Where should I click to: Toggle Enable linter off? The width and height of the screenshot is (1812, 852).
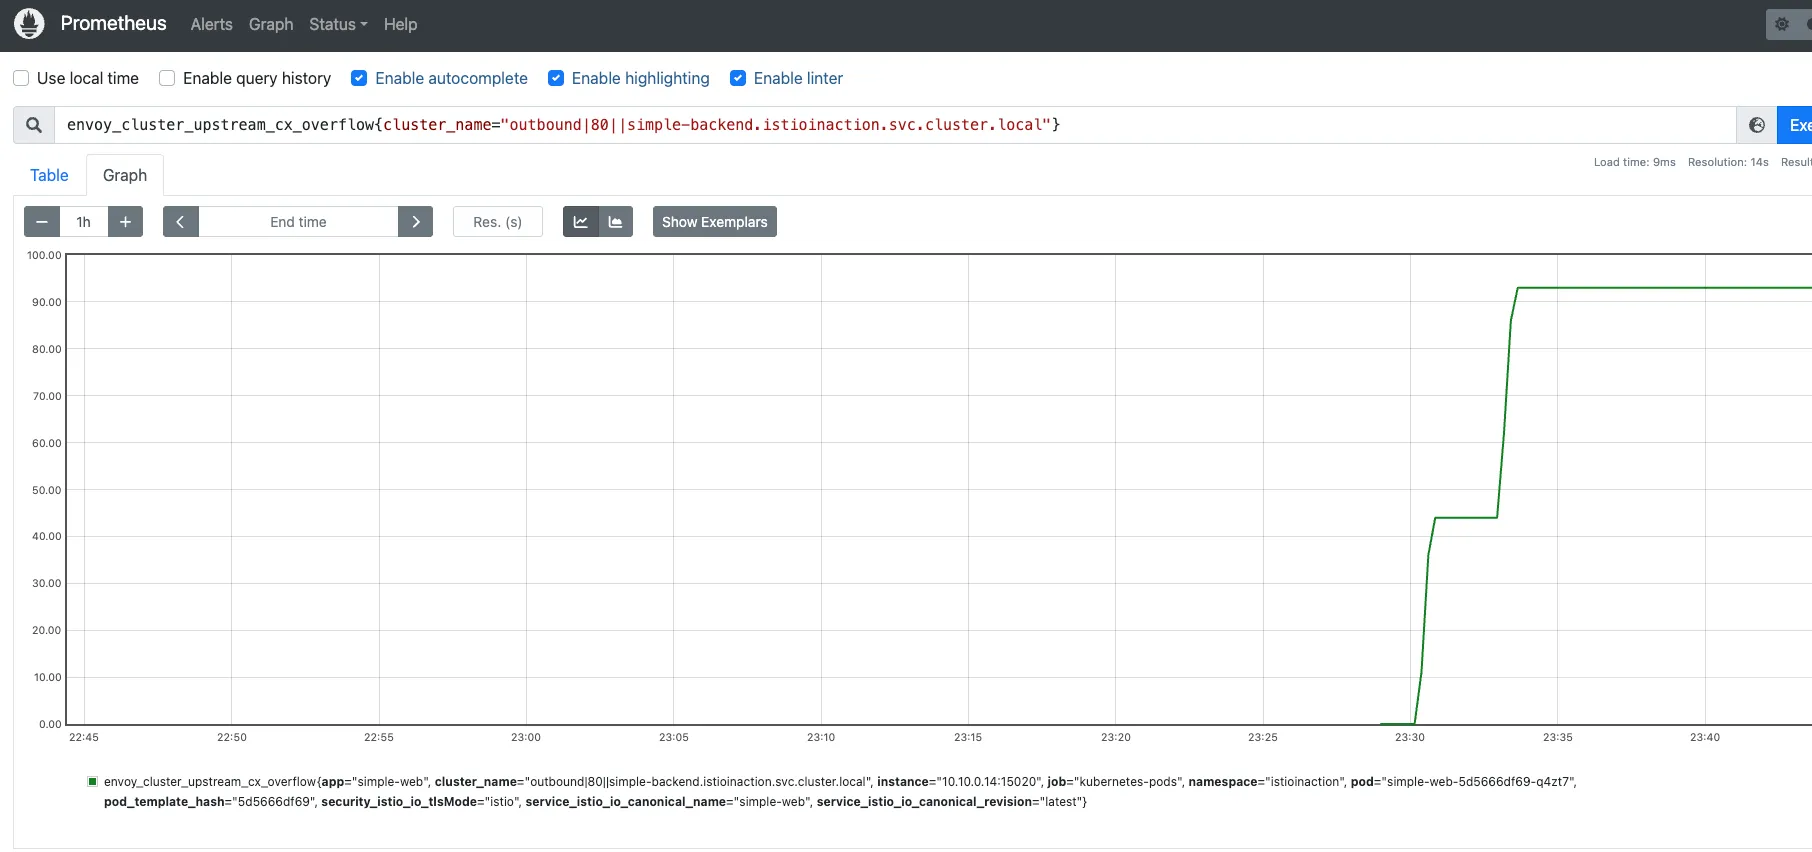click(738, 78)
